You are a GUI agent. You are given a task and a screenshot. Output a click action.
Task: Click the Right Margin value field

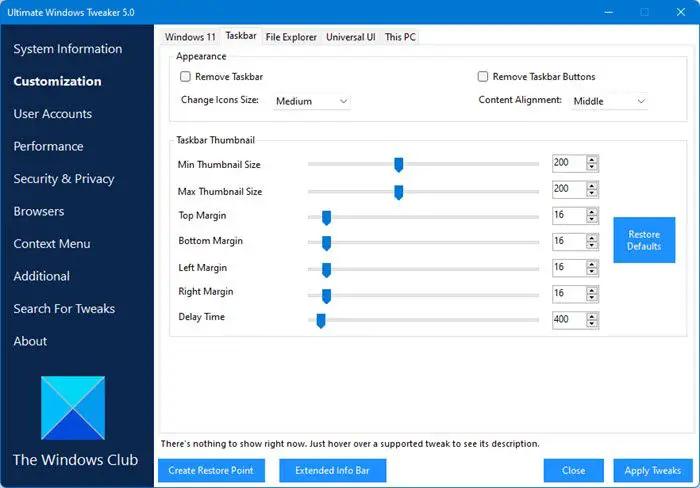point(569,293)
